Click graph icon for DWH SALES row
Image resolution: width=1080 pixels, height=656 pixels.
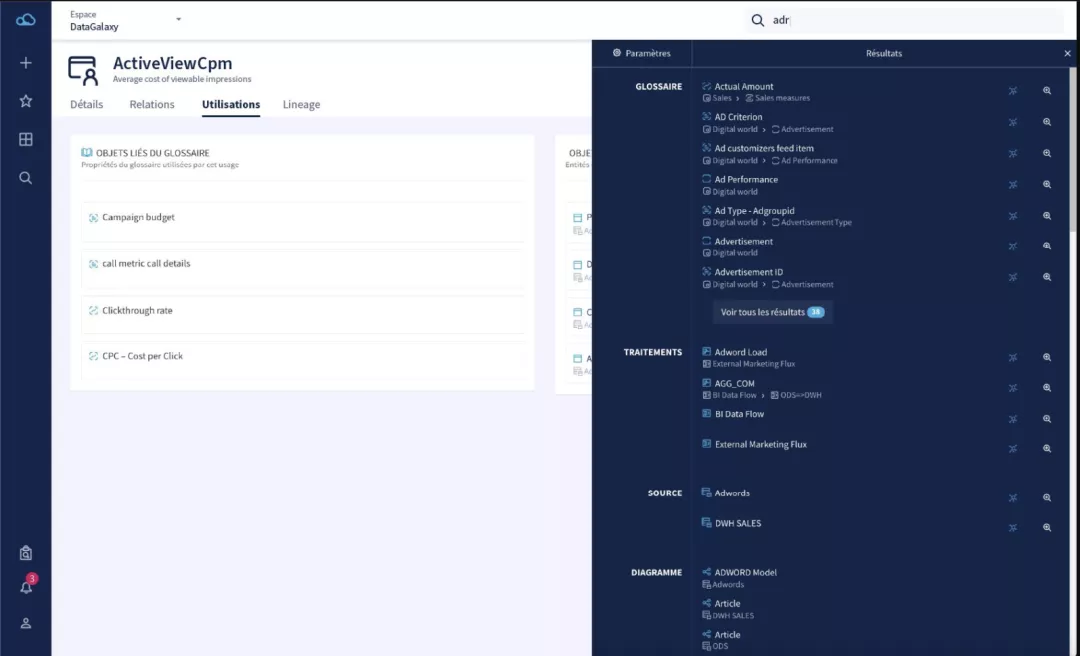point(1012,528)
